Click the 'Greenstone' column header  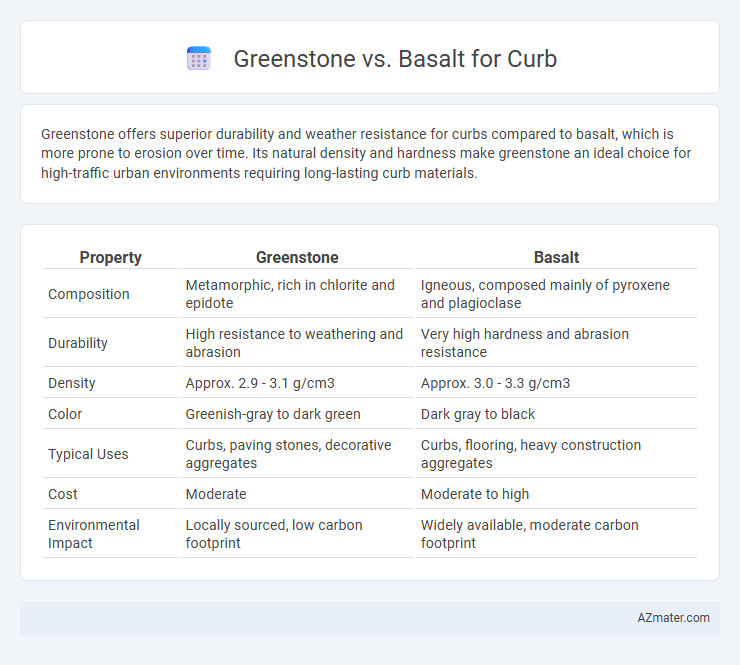297,257
